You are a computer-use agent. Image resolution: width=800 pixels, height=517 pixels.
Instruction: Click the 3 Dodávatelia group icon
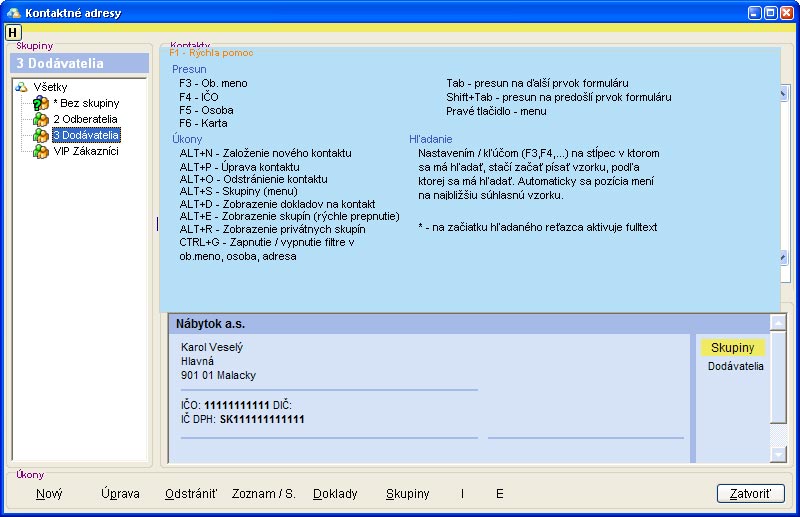(x=41, y=135)
